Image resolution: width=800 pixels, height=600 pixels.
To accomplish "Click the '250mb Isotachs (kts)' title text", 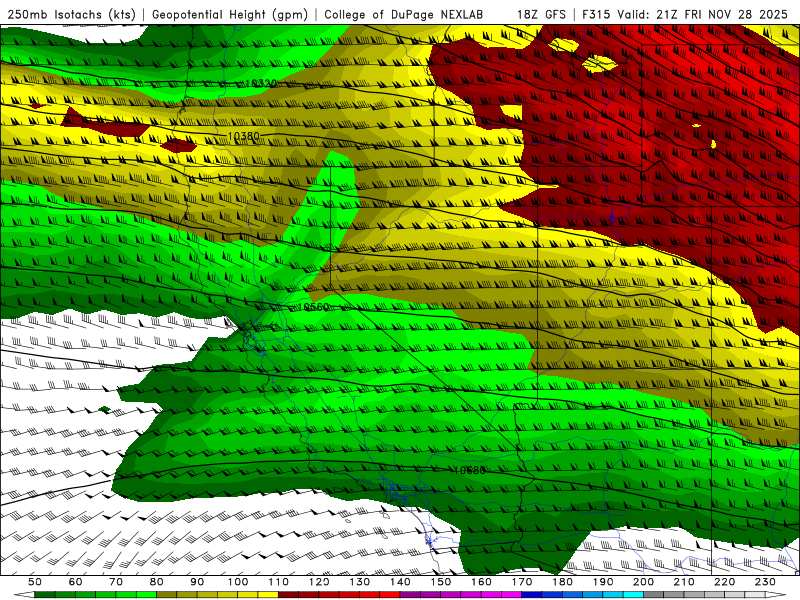I will pyautogui.click(x=71, y=14).
